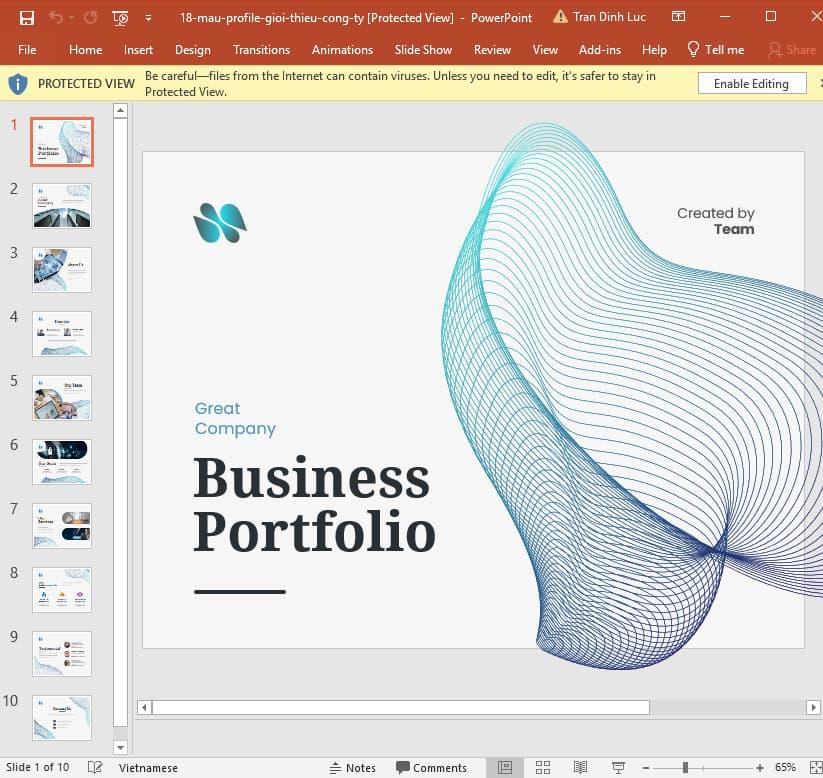Toggle the Comments pane

[x=432, y=767]
